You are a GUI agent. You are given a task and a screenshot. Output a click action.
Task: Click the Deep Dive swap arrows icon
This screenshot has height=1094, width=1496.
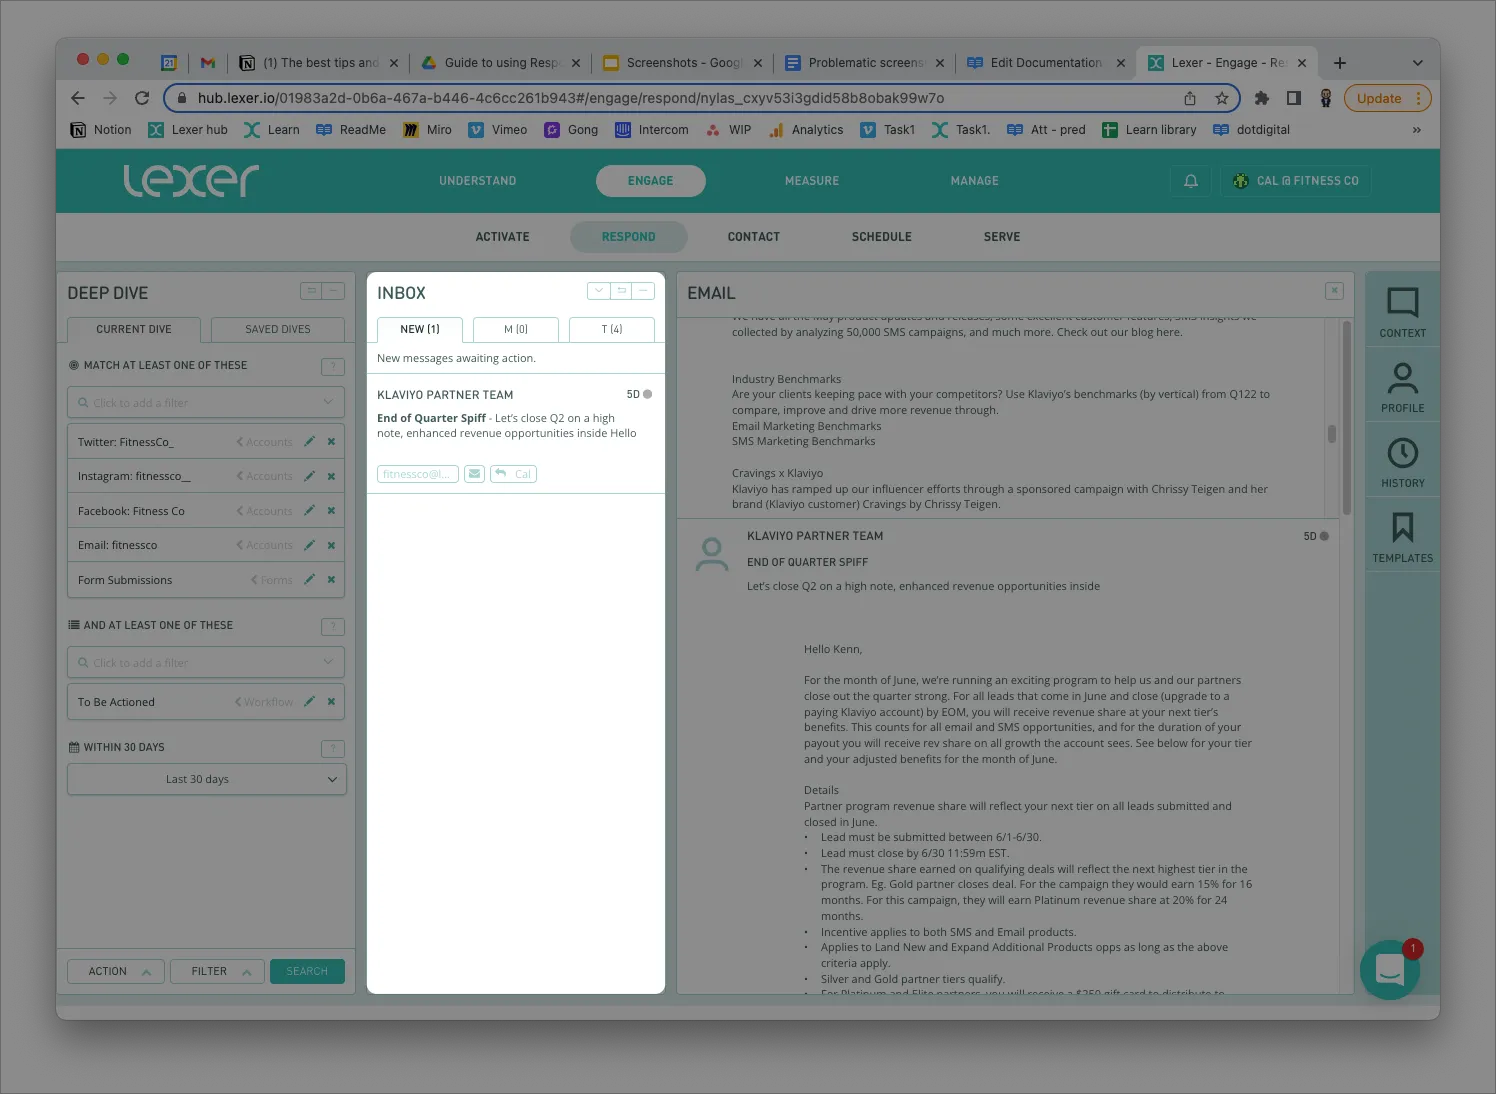coord(312,291)
